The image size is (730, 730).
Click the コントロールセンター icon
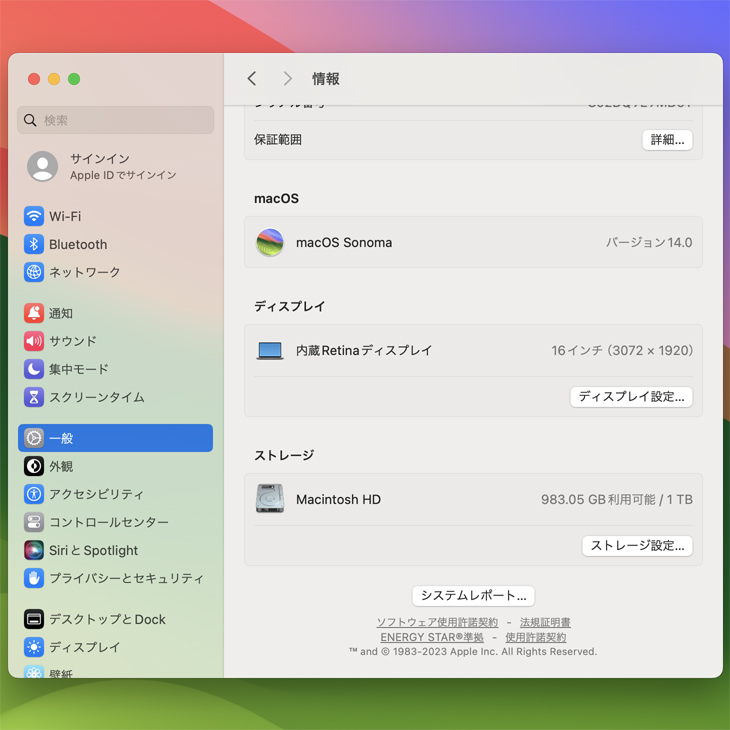(34, 522)
